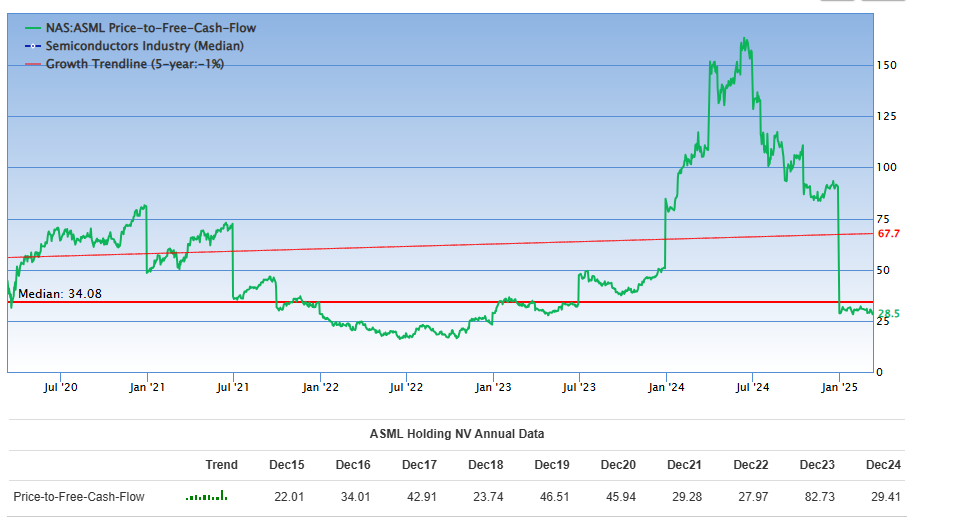The height and width of the screenshot is (530, 956).
Task: Toggle Growth Trendline (5-year:-1%) legend entry
Action: coord(124,64)
